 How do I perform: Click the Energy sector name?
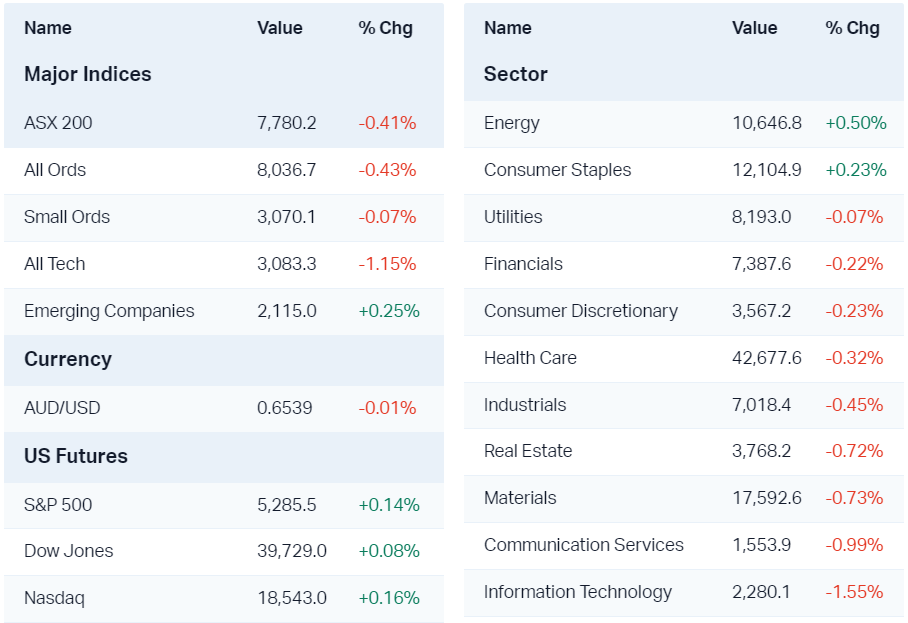tap(512, 123)
